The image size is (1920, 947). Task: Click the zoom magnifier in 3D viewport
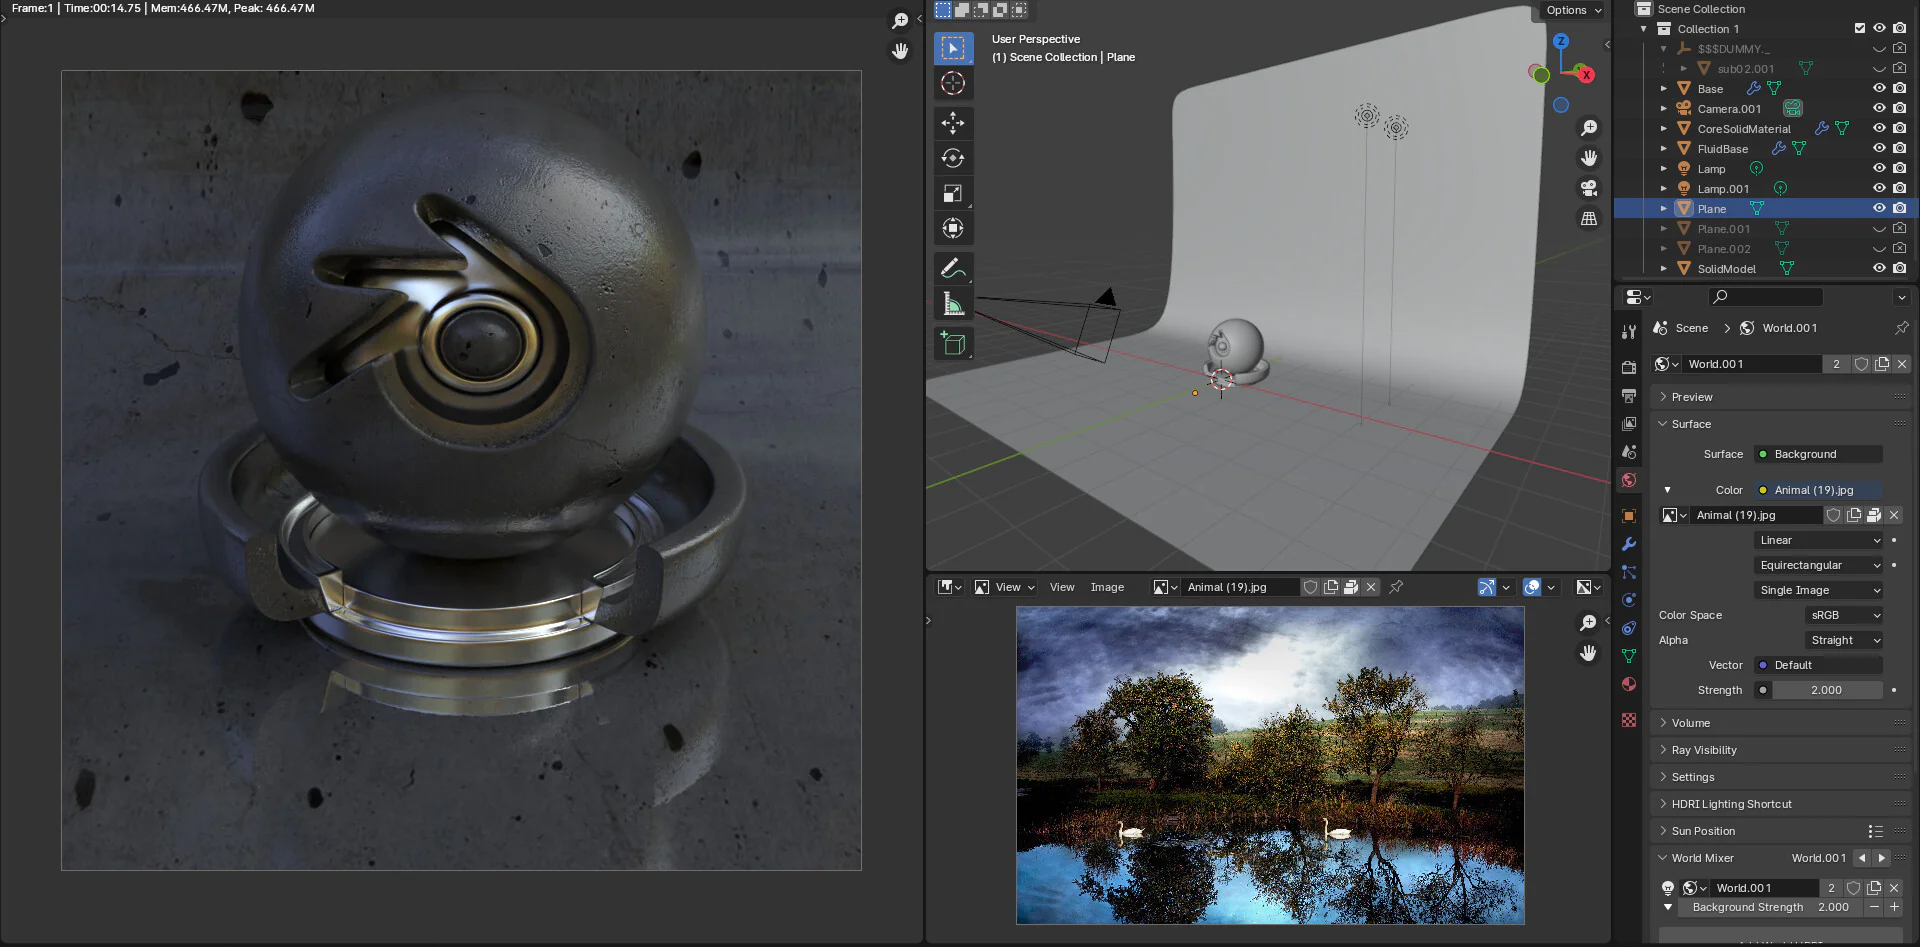pos(1588,128)
